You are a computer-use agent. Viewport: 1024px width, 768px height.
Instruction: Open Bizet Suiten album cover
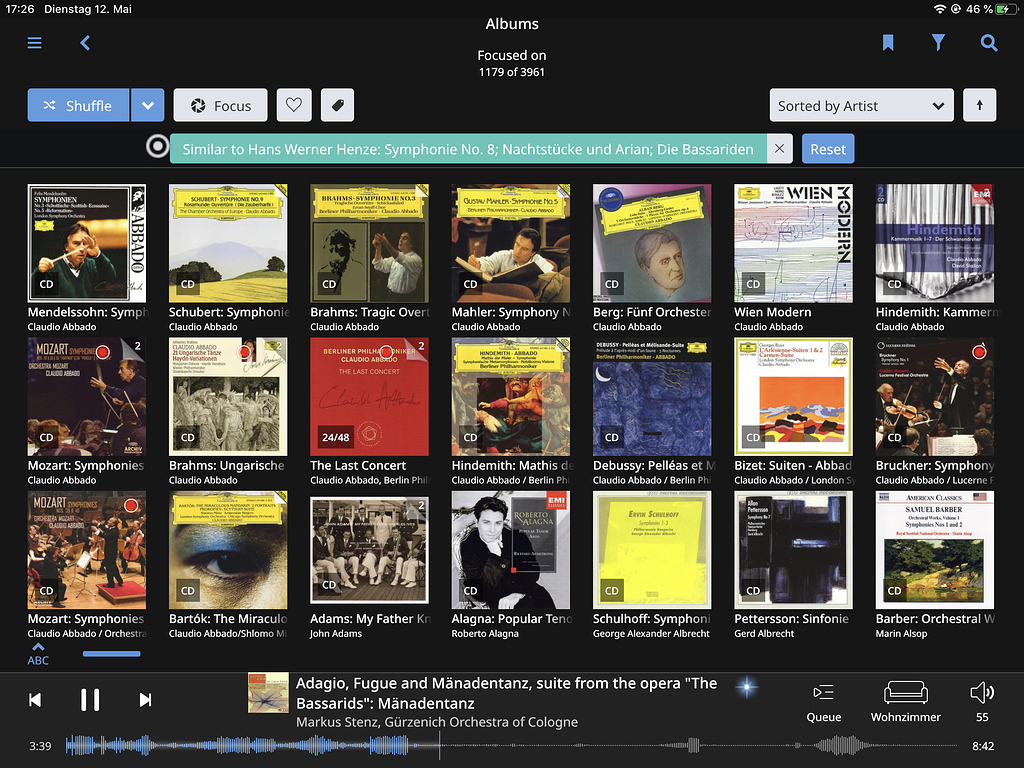tap(793, 396)
